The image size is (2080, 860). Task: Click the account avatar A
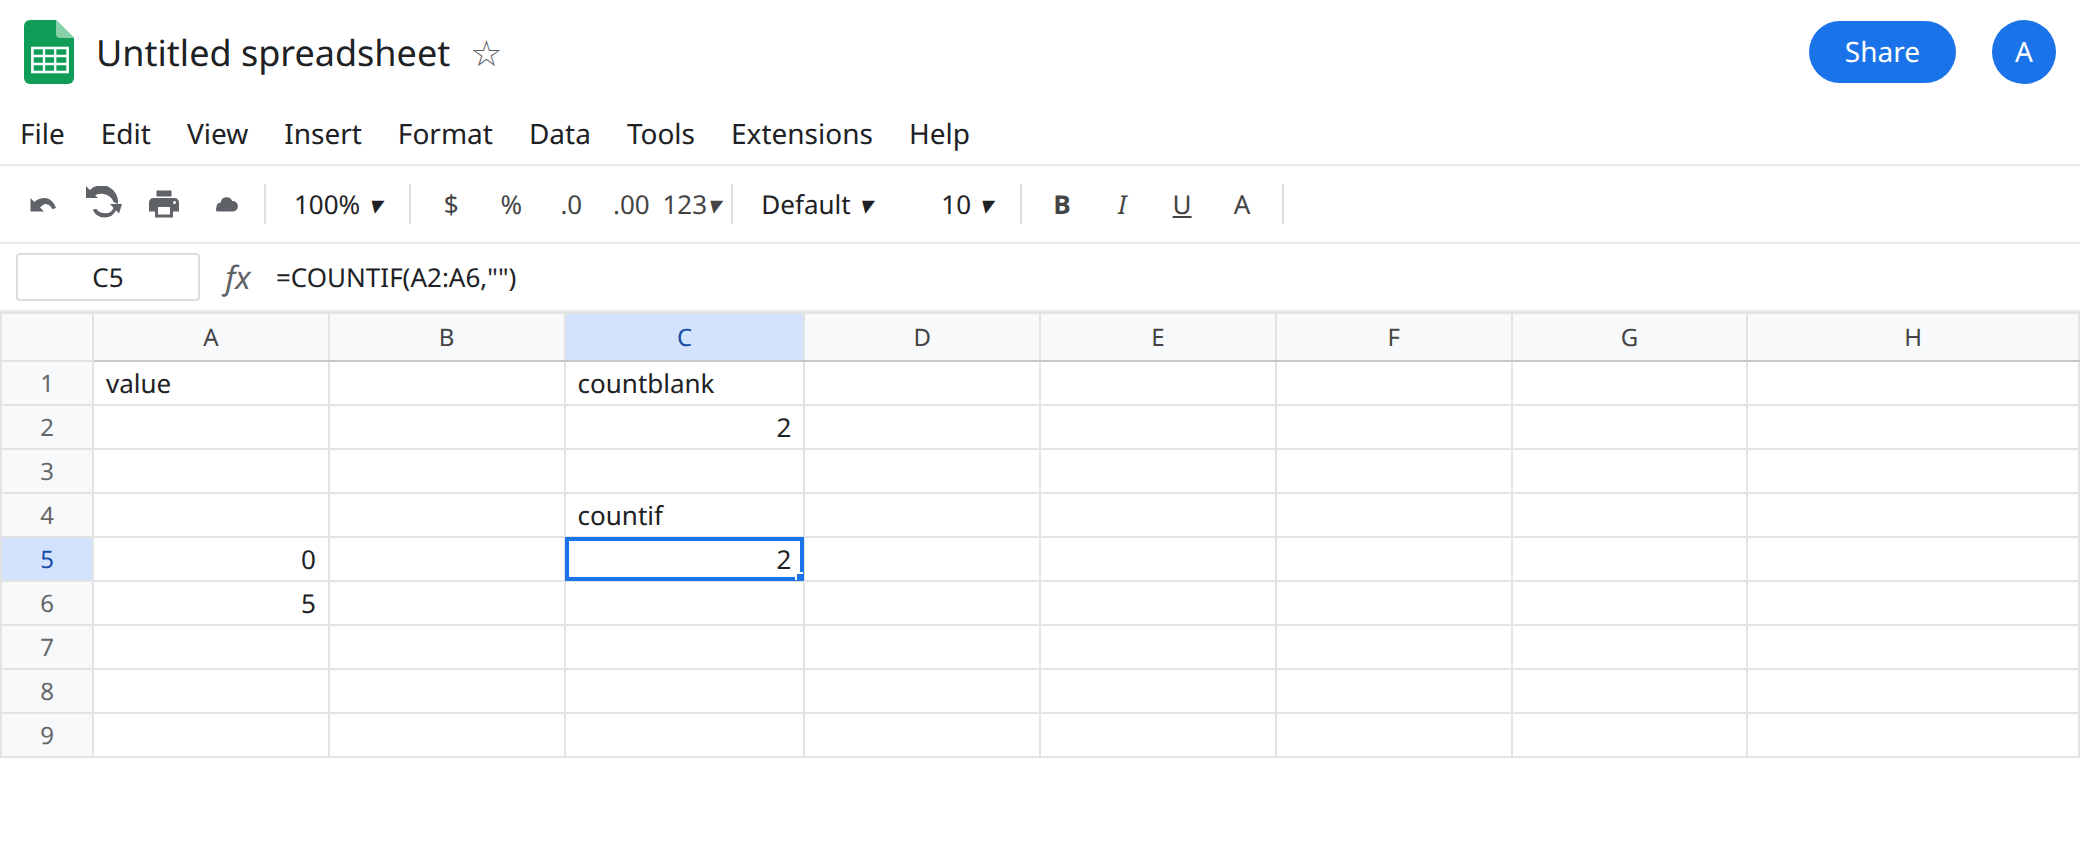[x=2023, y=52]
